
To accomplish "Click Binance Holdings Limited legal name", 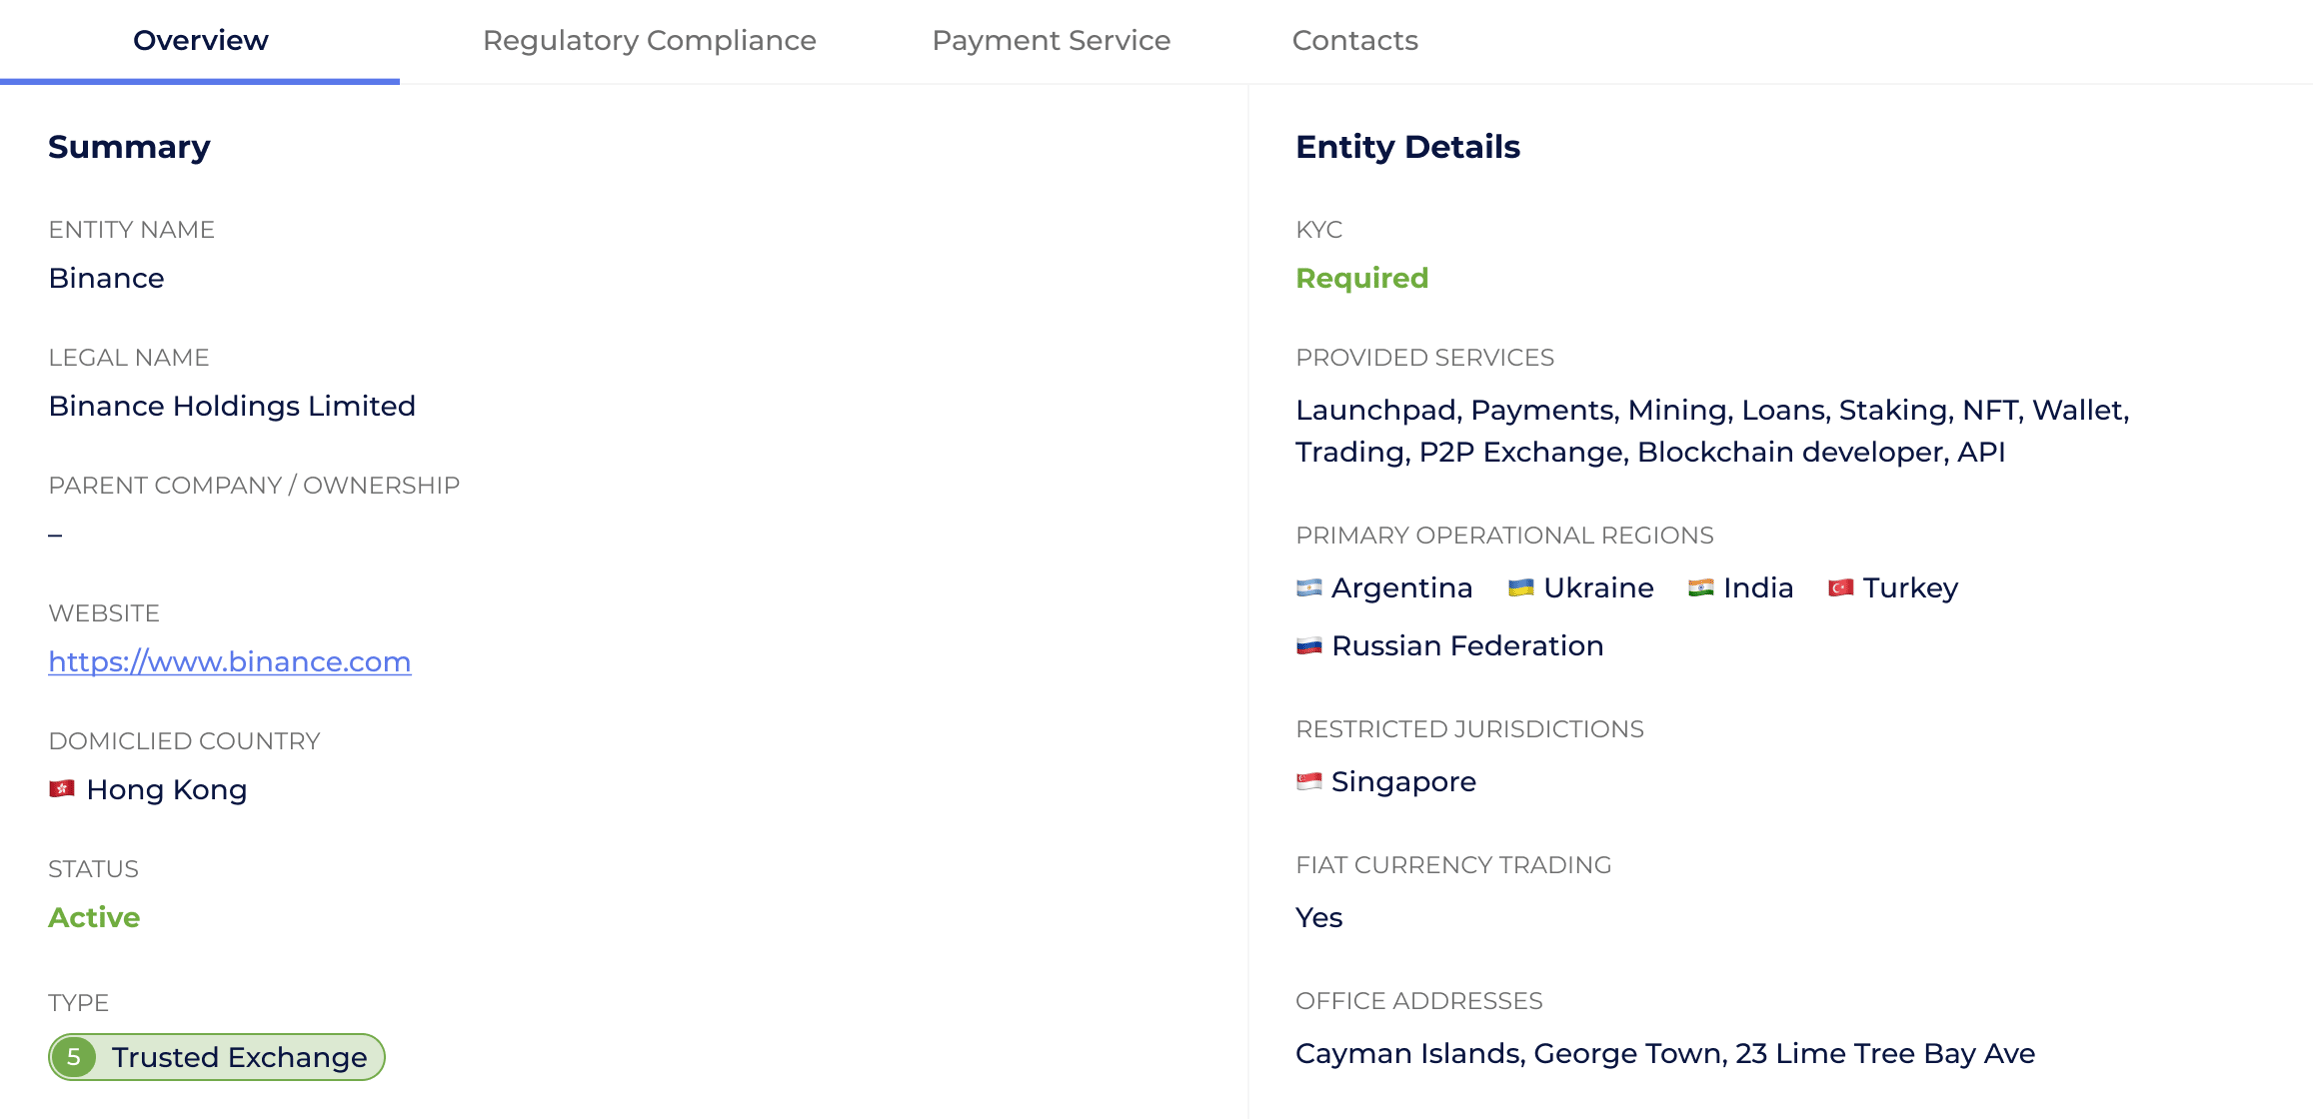I will pyautogui.click(x=232, y=406).
